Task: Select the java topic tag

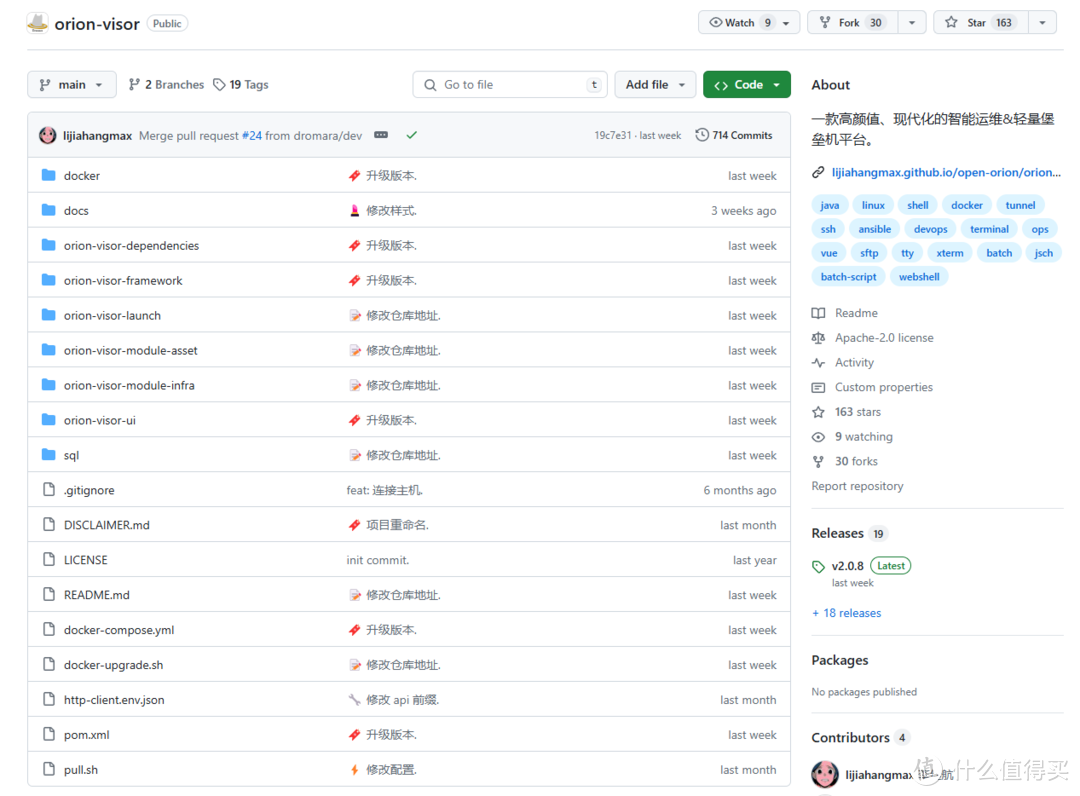Action: pos(829,205)
